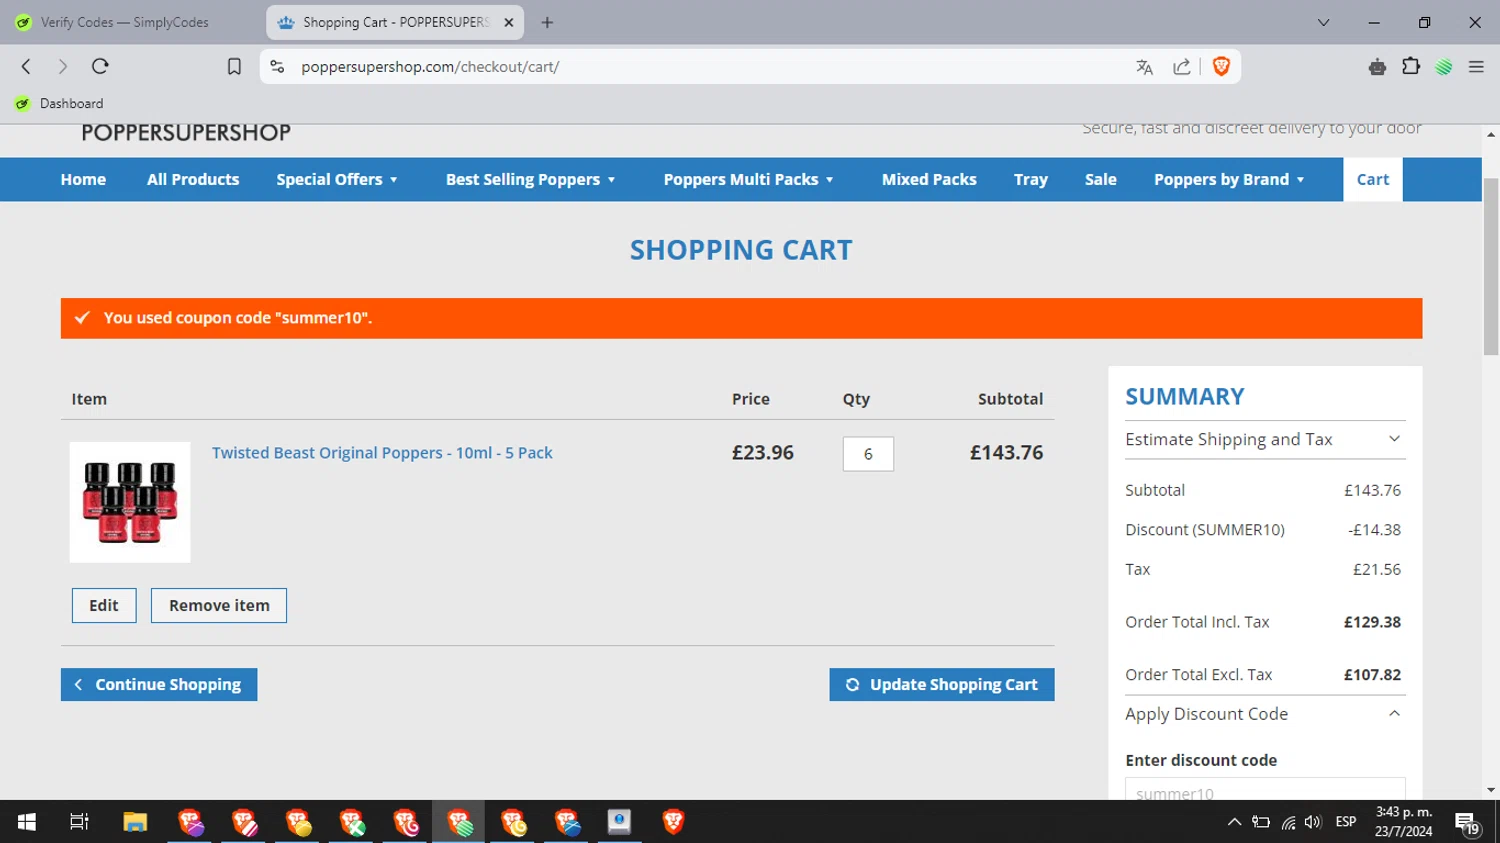This screenshot has width=1500, height=843.
Task: Open a new browser tab
Action: [x=547, y=22]
